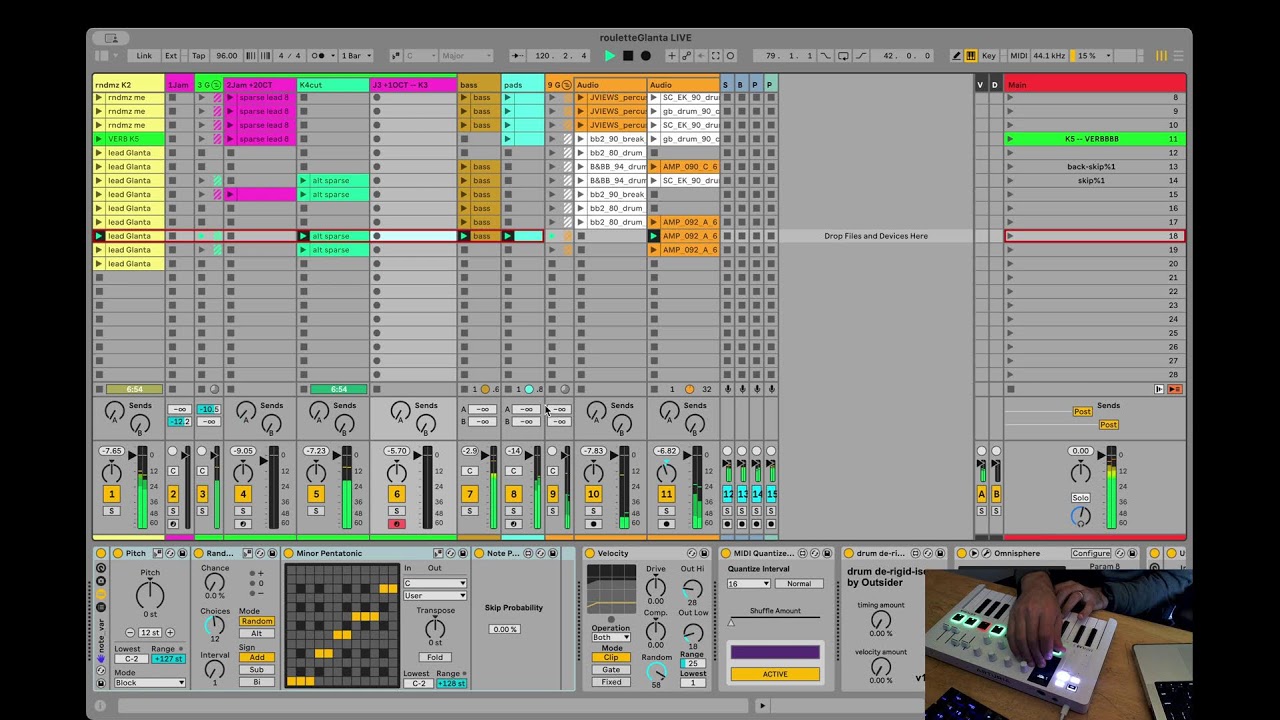
Task: Open the Pitch device save preset icon
Action: [x=184, y=553]
